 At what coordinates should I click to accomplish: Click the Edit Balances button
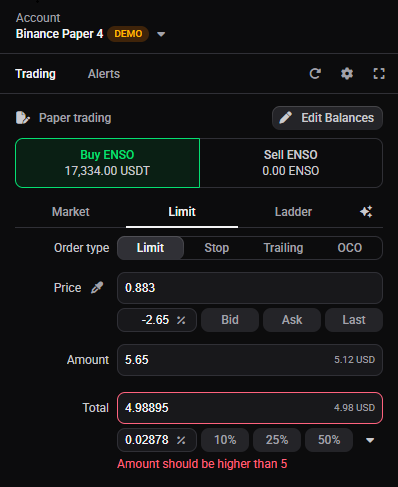(x=327, y=118)
